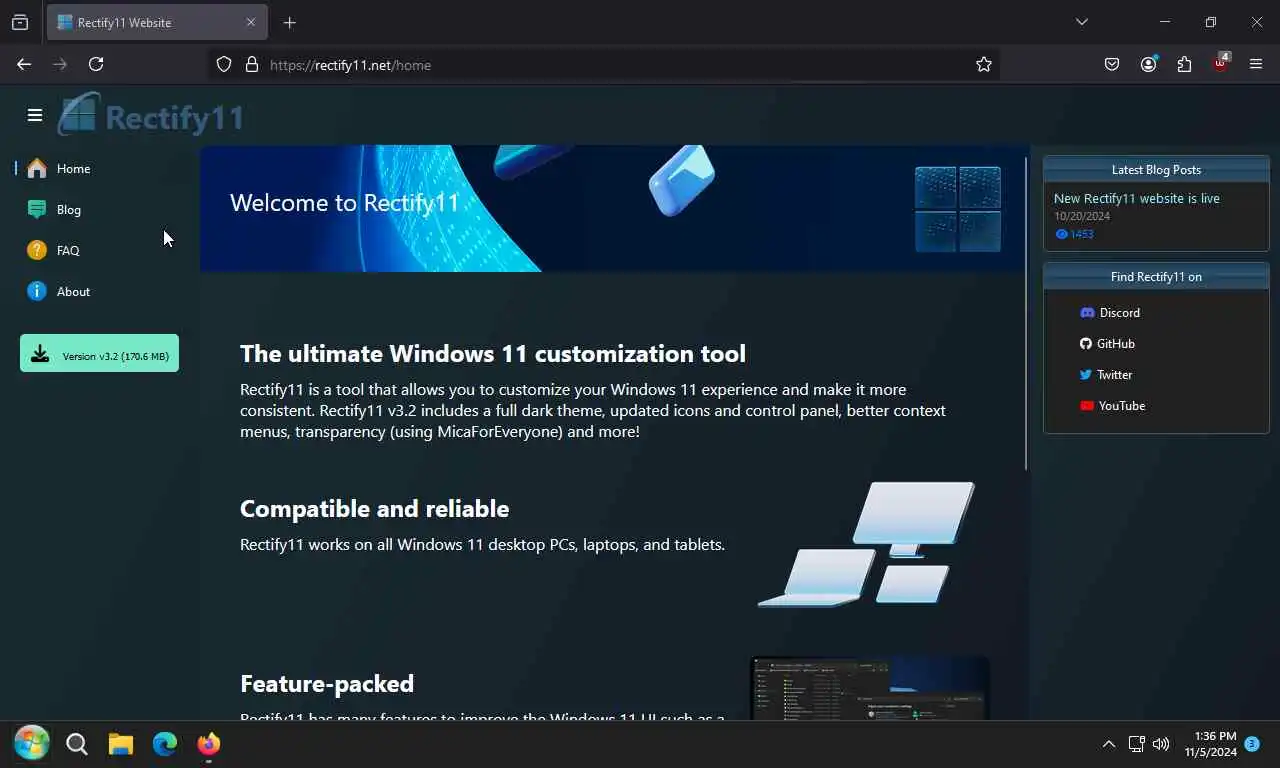Open the Start menu orb
Viewport: 1280px width, 768px height.
pyautogui.click(x=31, y=743)
